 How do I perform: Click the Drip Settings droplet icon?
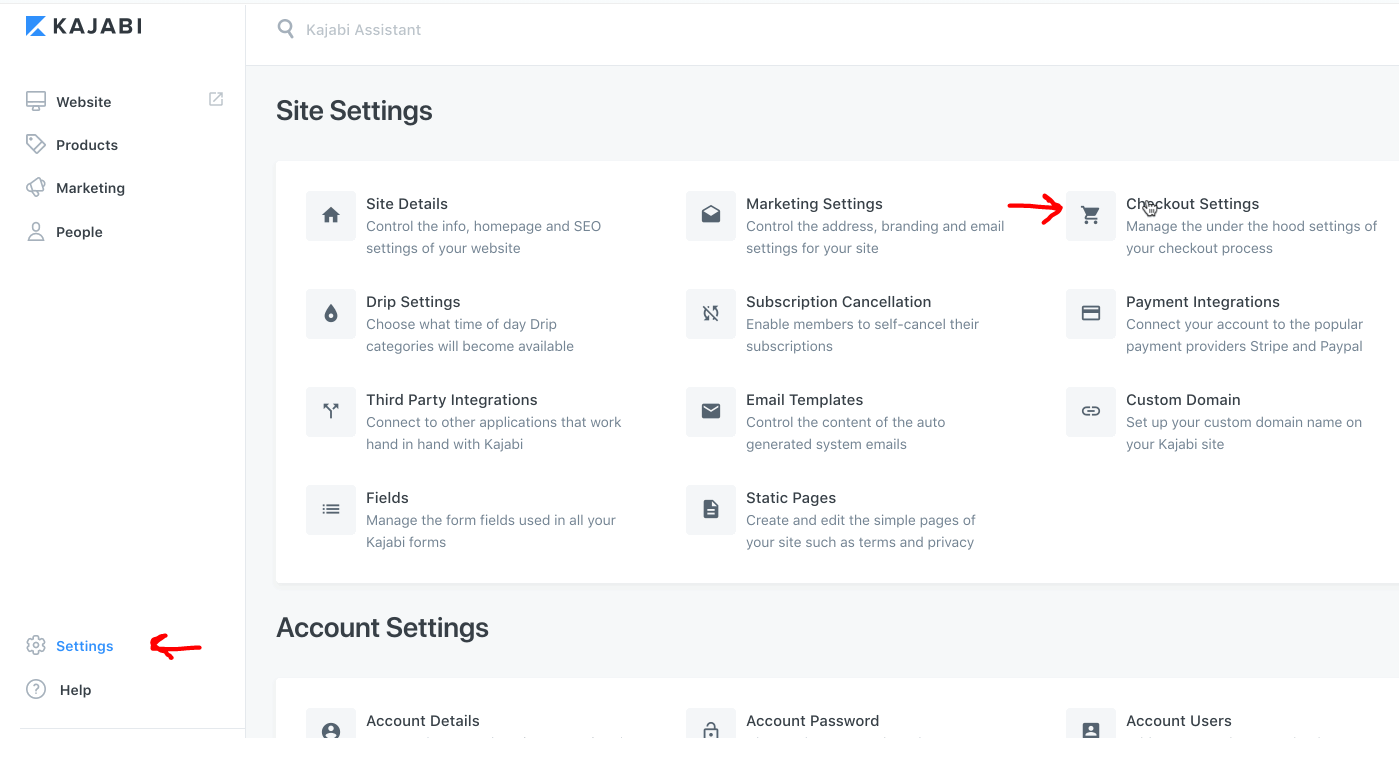click(x=331, y=313)
